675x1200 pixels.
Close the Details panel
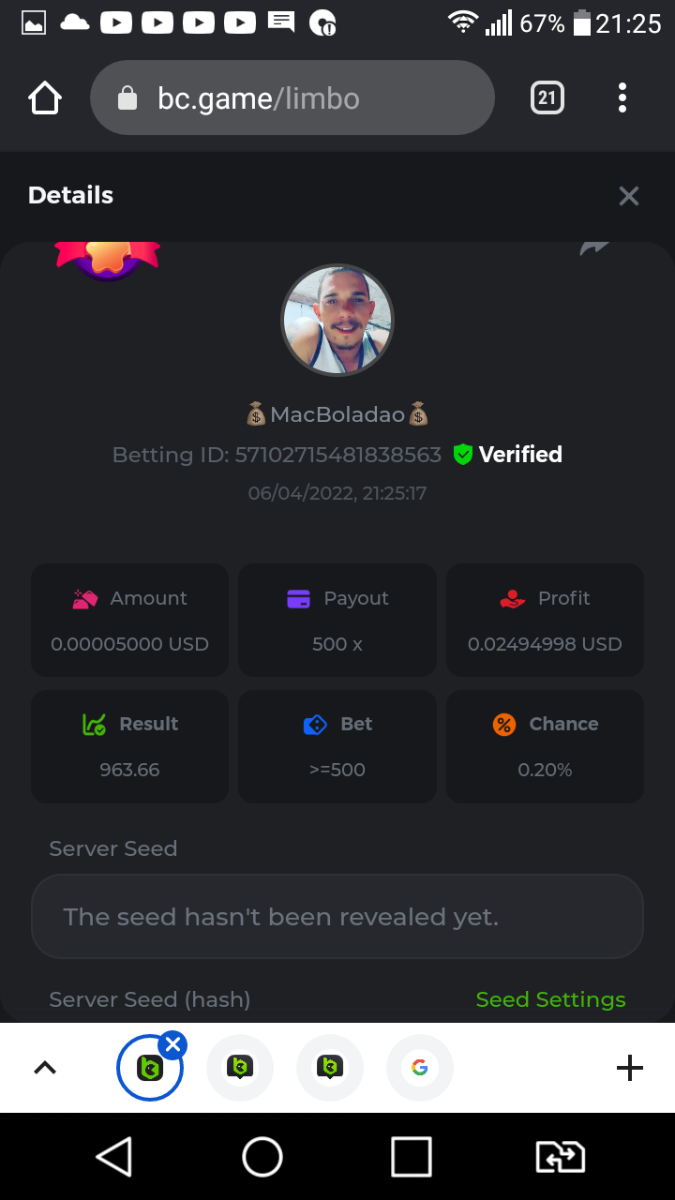(628, 196)
